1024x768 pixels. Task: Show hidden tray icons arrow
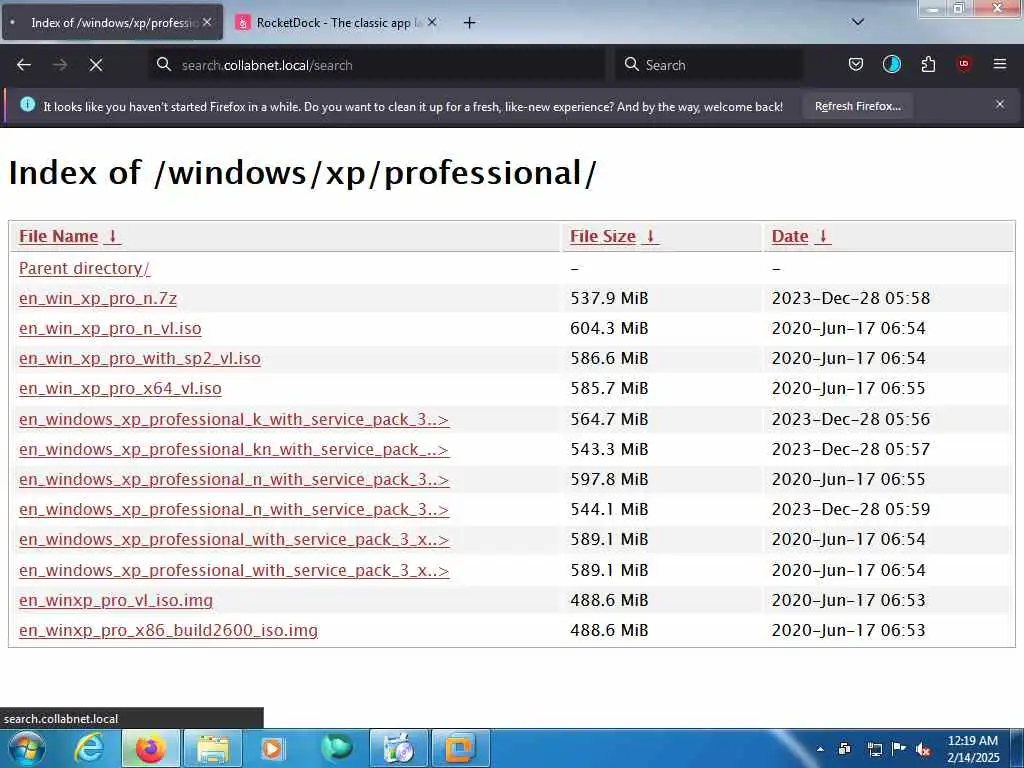(x=820, y=749)
